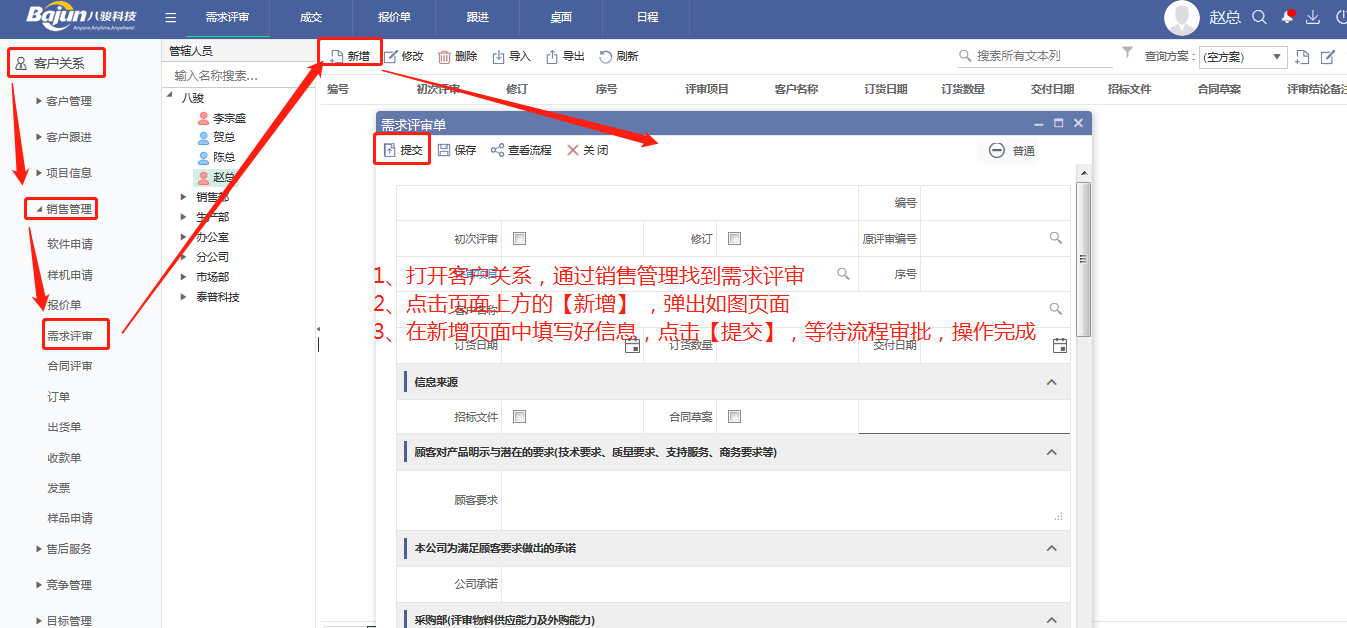The width and height of the screenshot is (1347, 628).
Task: Click the 导出 (export) toolbar icon
Action: tap(552, 57)
